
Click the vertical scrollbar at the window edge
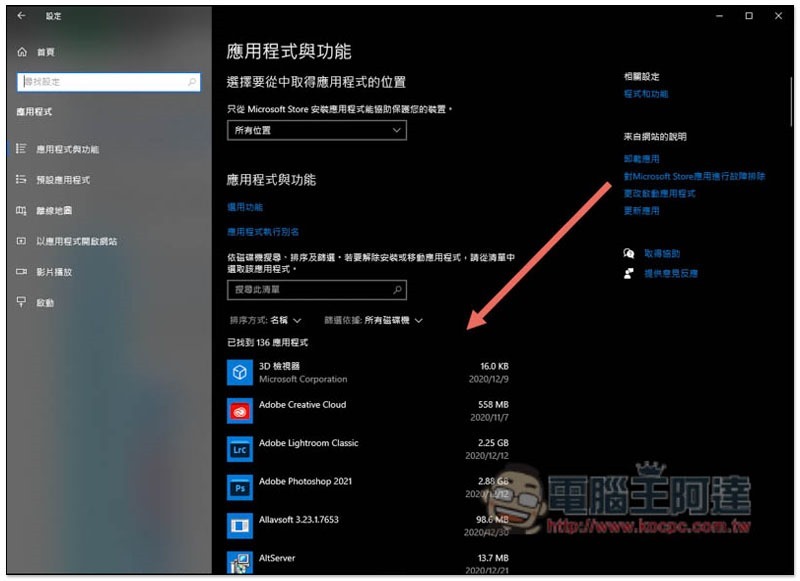click(791, 102)
